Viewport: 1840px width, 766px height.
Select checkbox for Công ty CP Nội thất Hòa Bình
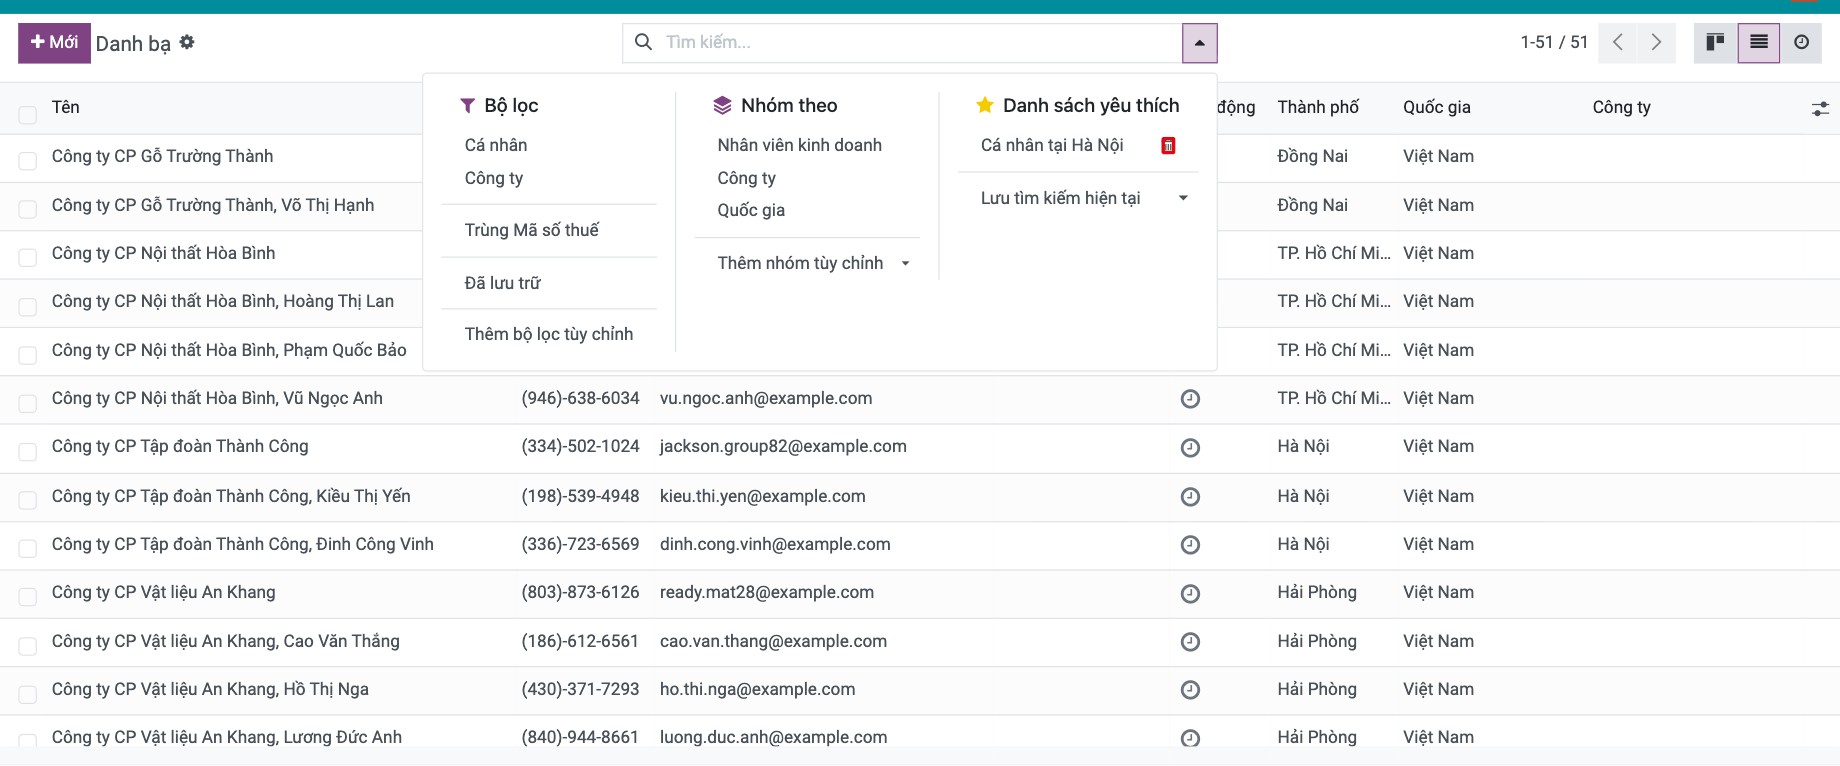coord(28,258)
